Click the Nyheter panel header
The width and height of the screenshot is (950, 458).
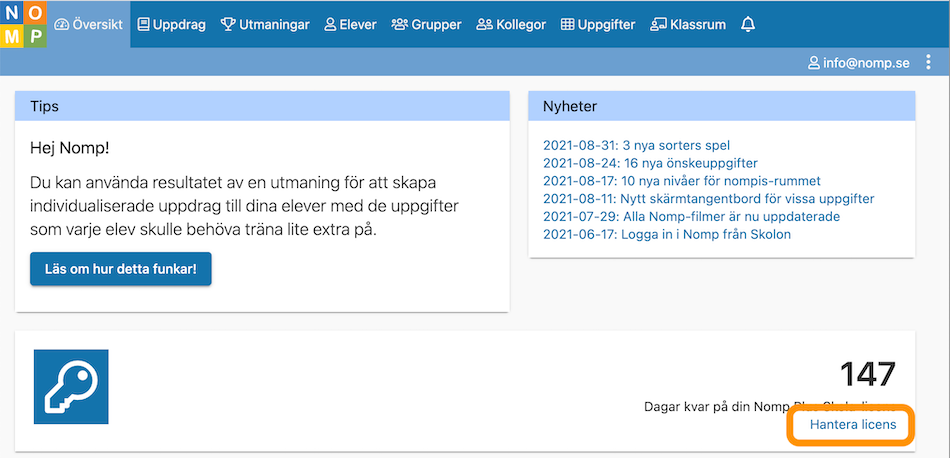point(722,106)
